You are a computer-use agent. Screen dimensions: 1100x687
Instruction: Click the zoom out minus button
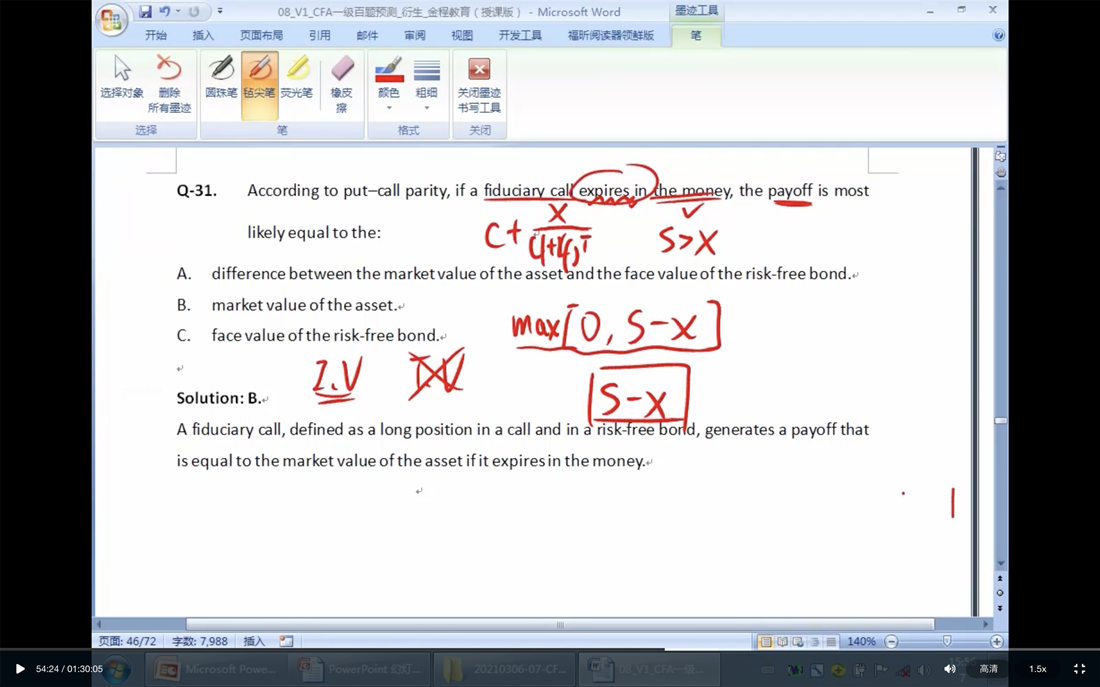coord(891,641)
